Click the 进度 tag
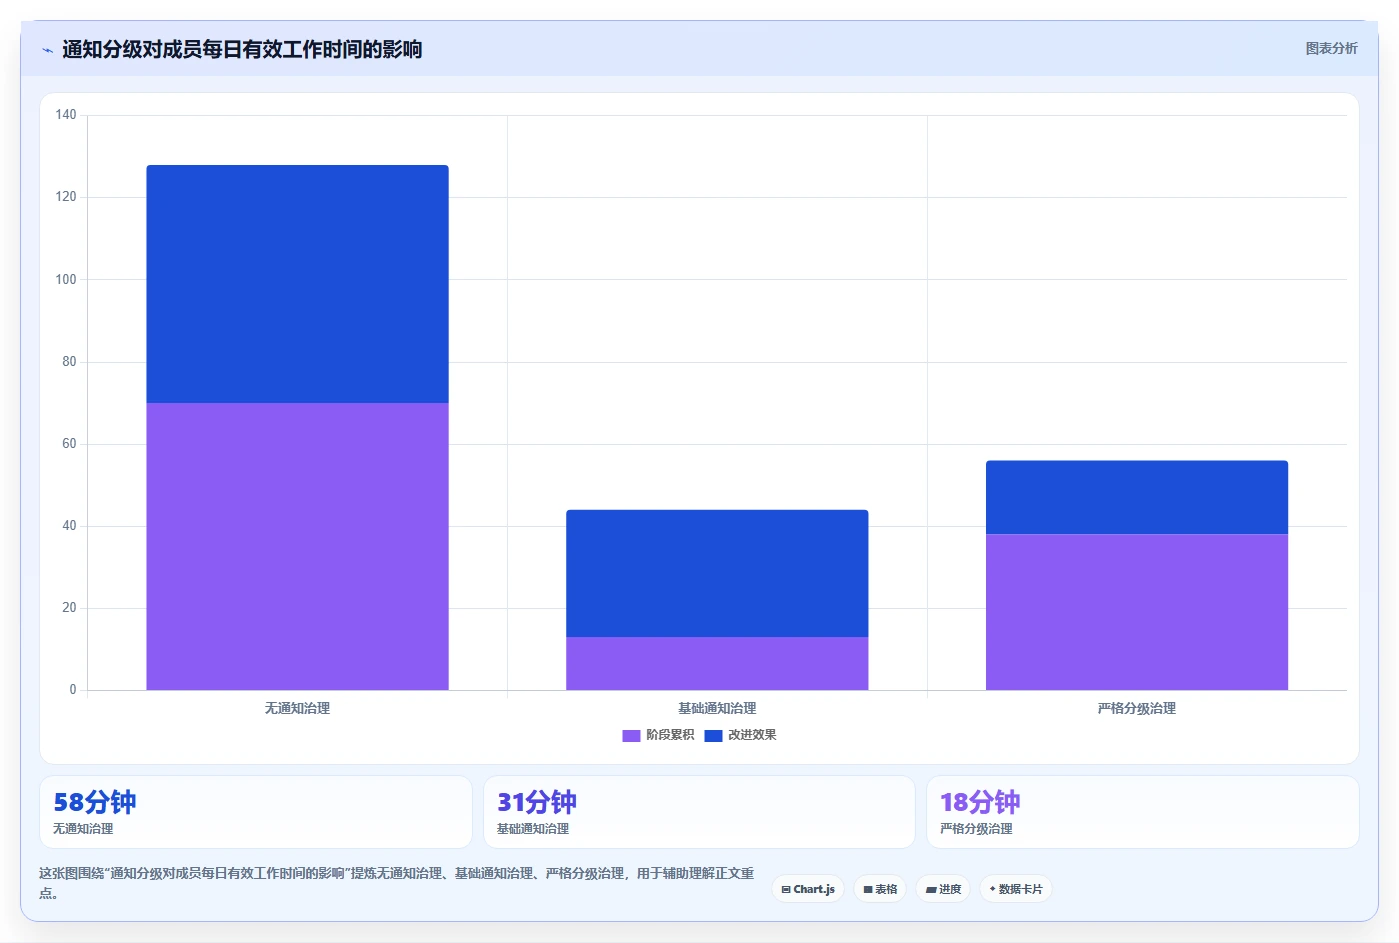 (943, 889)
